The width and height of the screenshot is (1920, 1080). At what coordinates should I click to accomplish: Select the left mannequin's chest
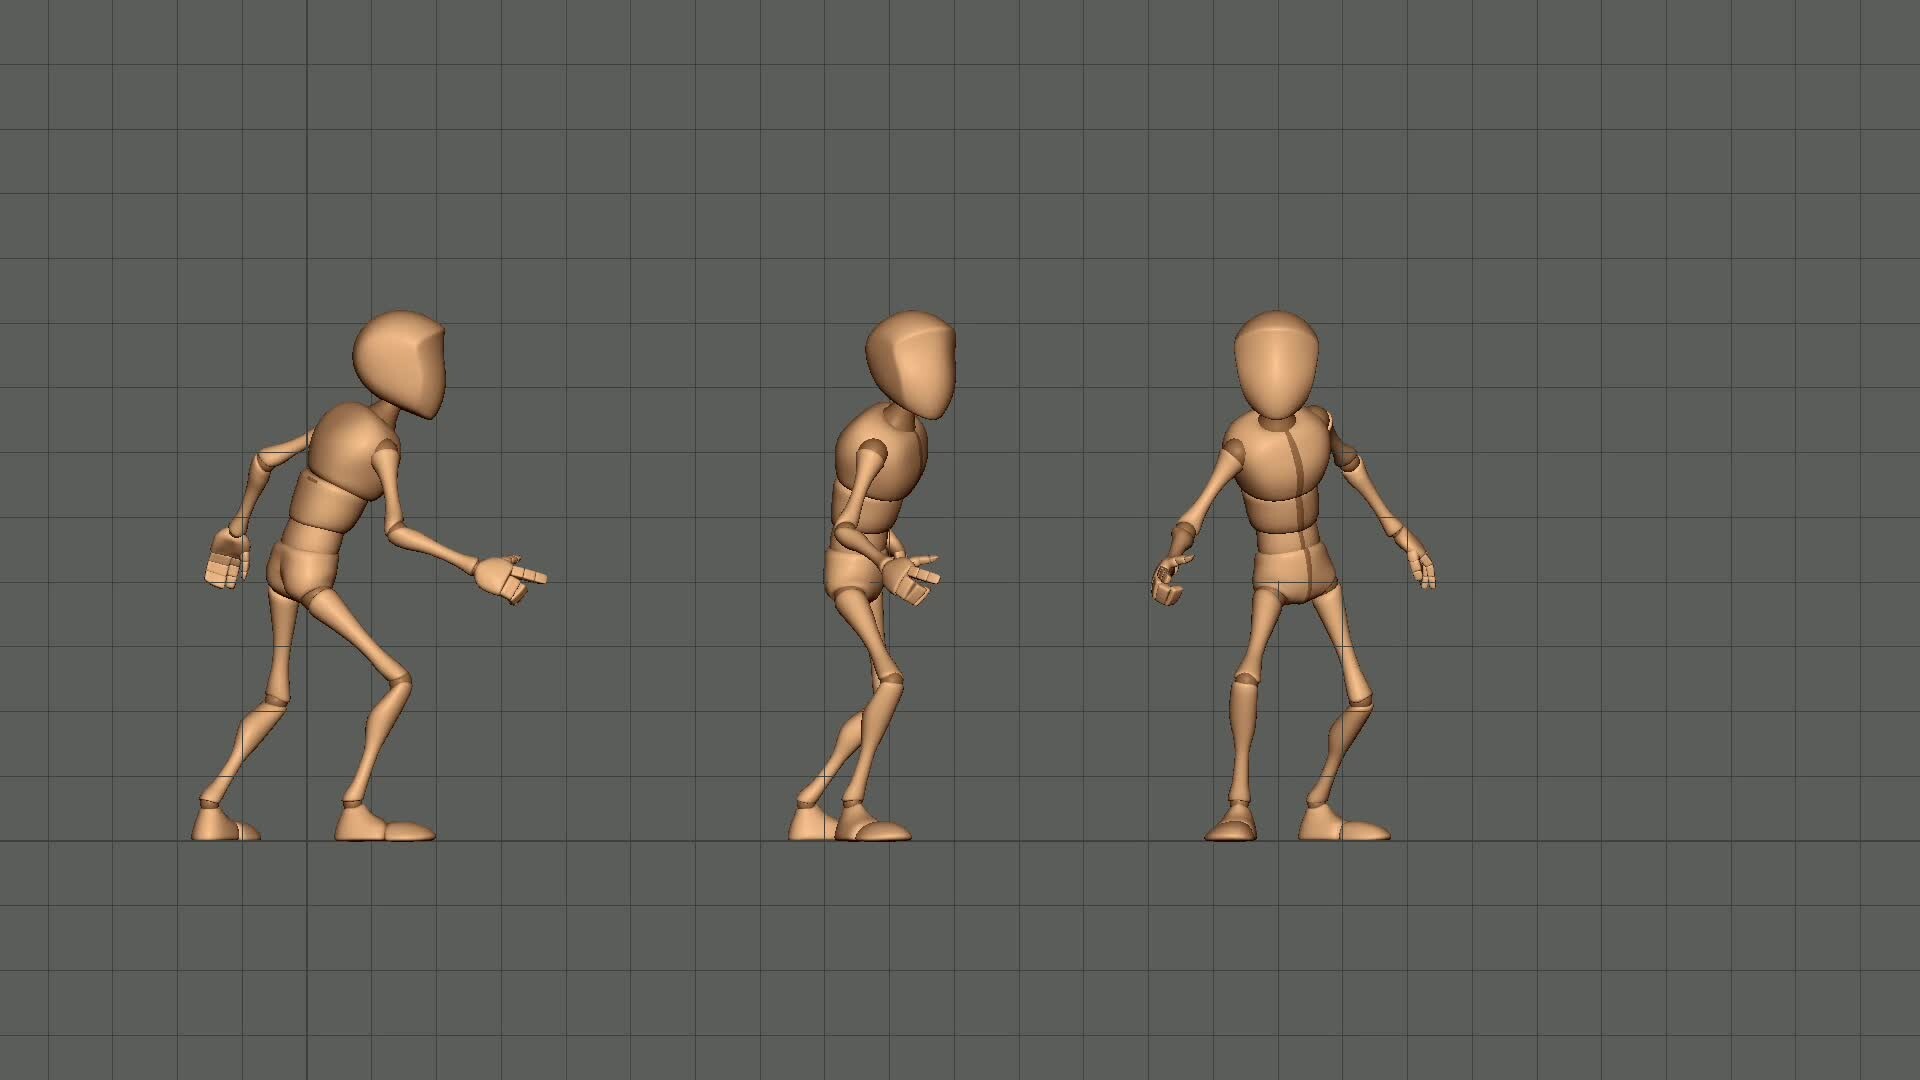coord(352,453)
